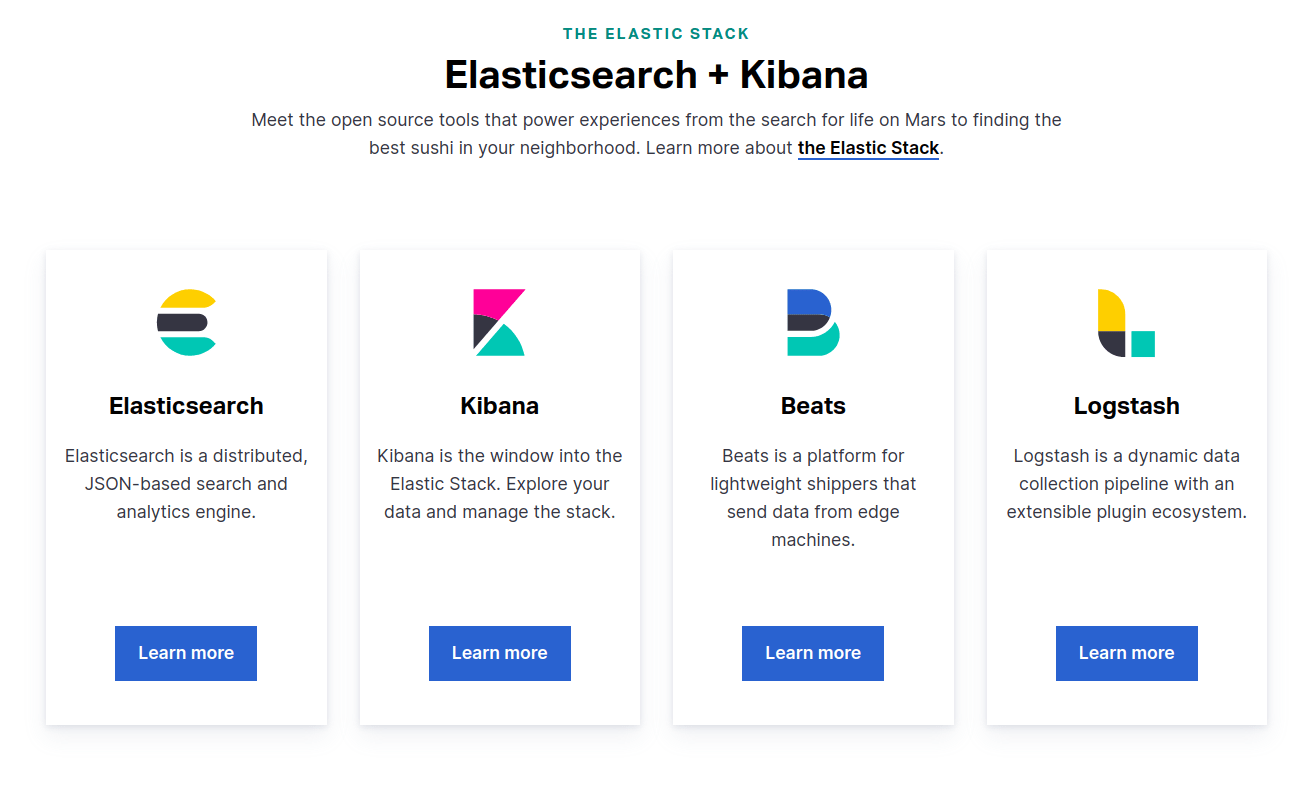This screenshot has height=794, width=1311.
Task: Click Logstash description about data pipeline
Action: pyautogui.click(x=1126, y=484)
